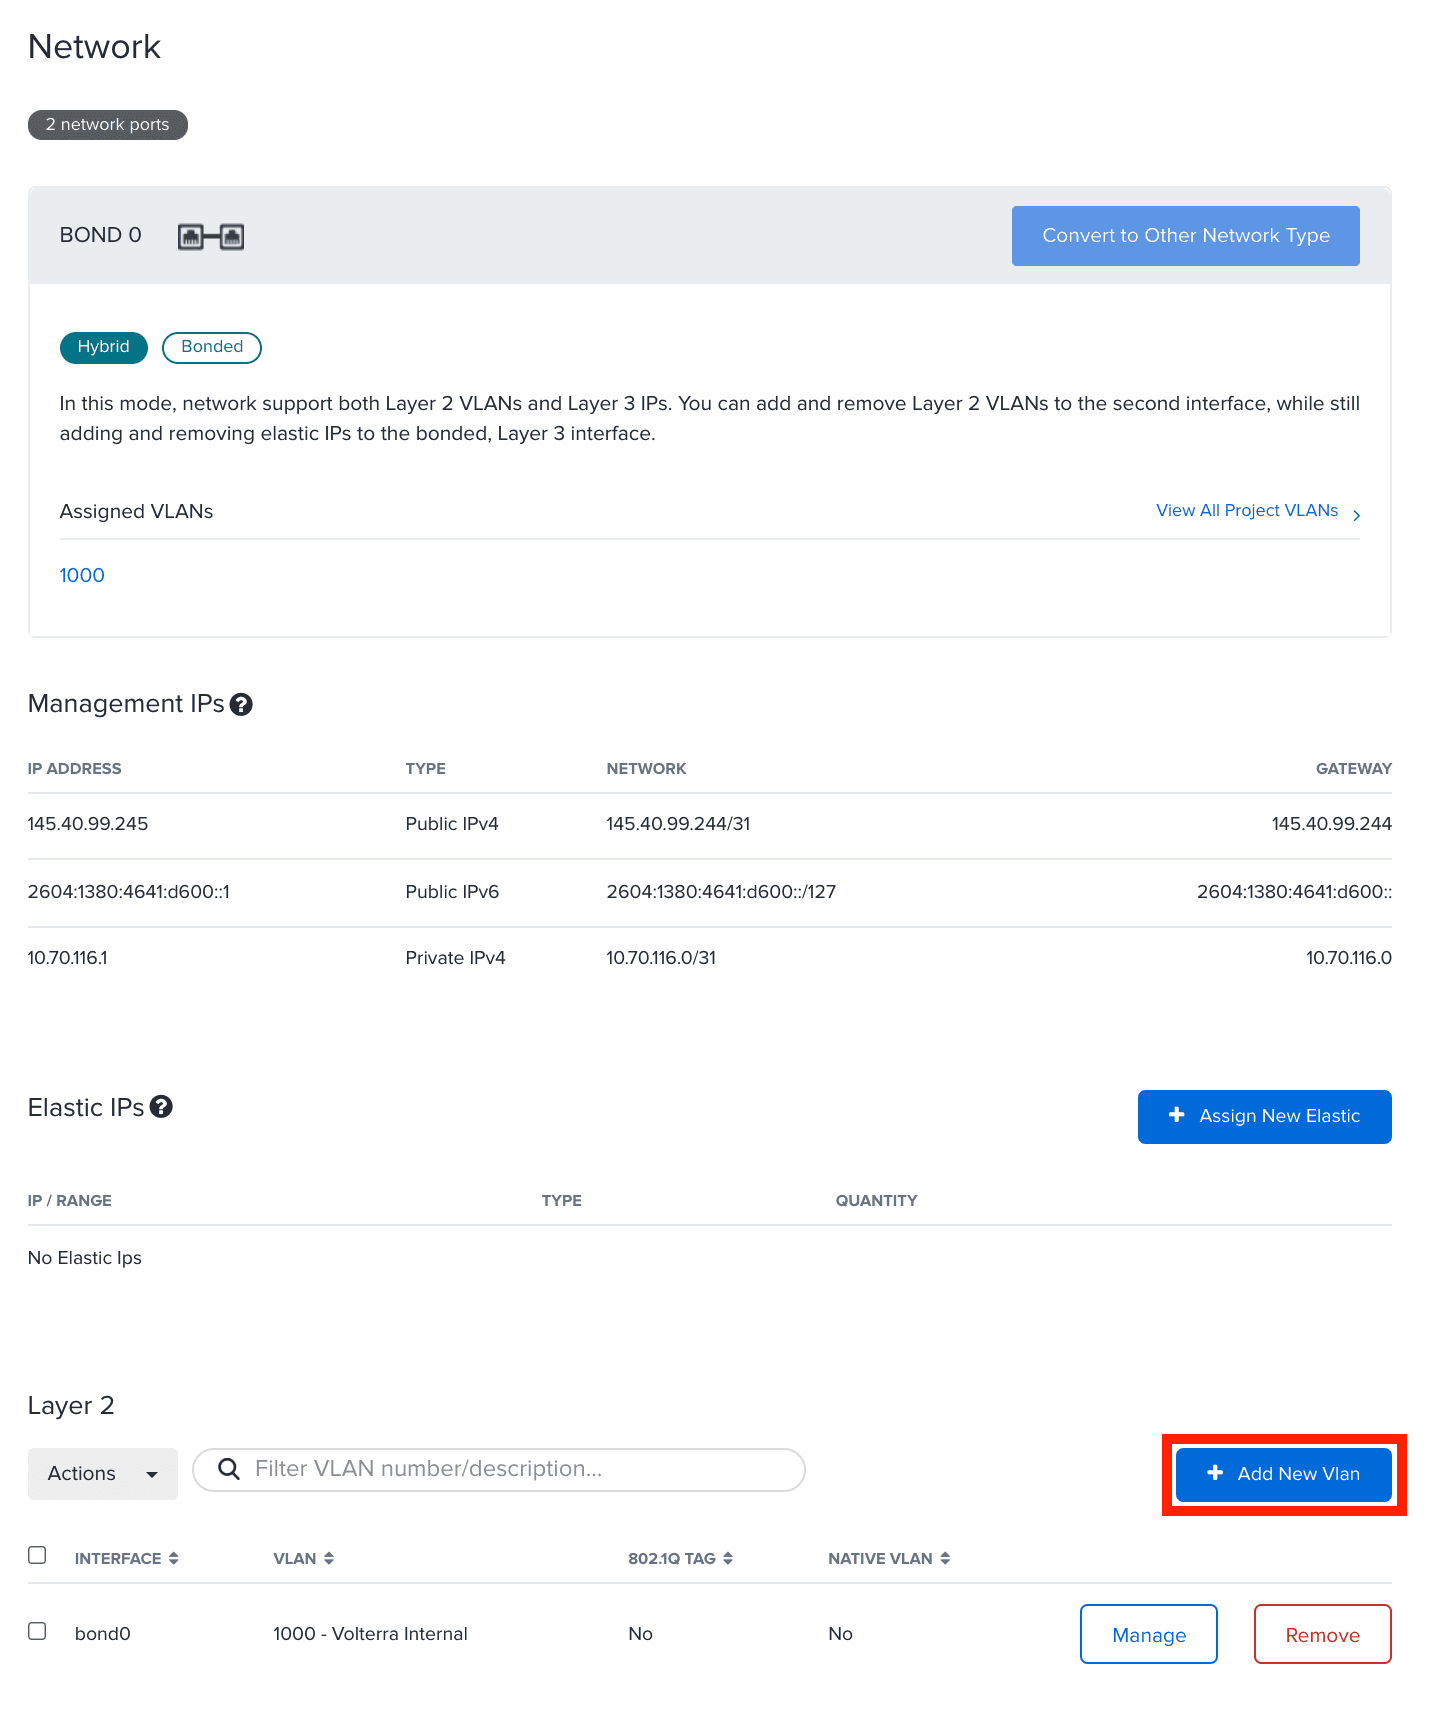Click the Public IPv6 type cell
Viewport: 1432px width, 1728px height.
point(452,892)
